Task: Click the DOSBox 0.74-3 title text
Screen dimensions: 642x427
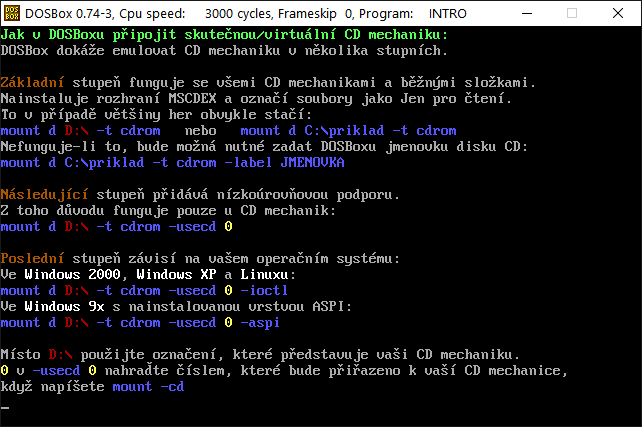Action: 69,14
